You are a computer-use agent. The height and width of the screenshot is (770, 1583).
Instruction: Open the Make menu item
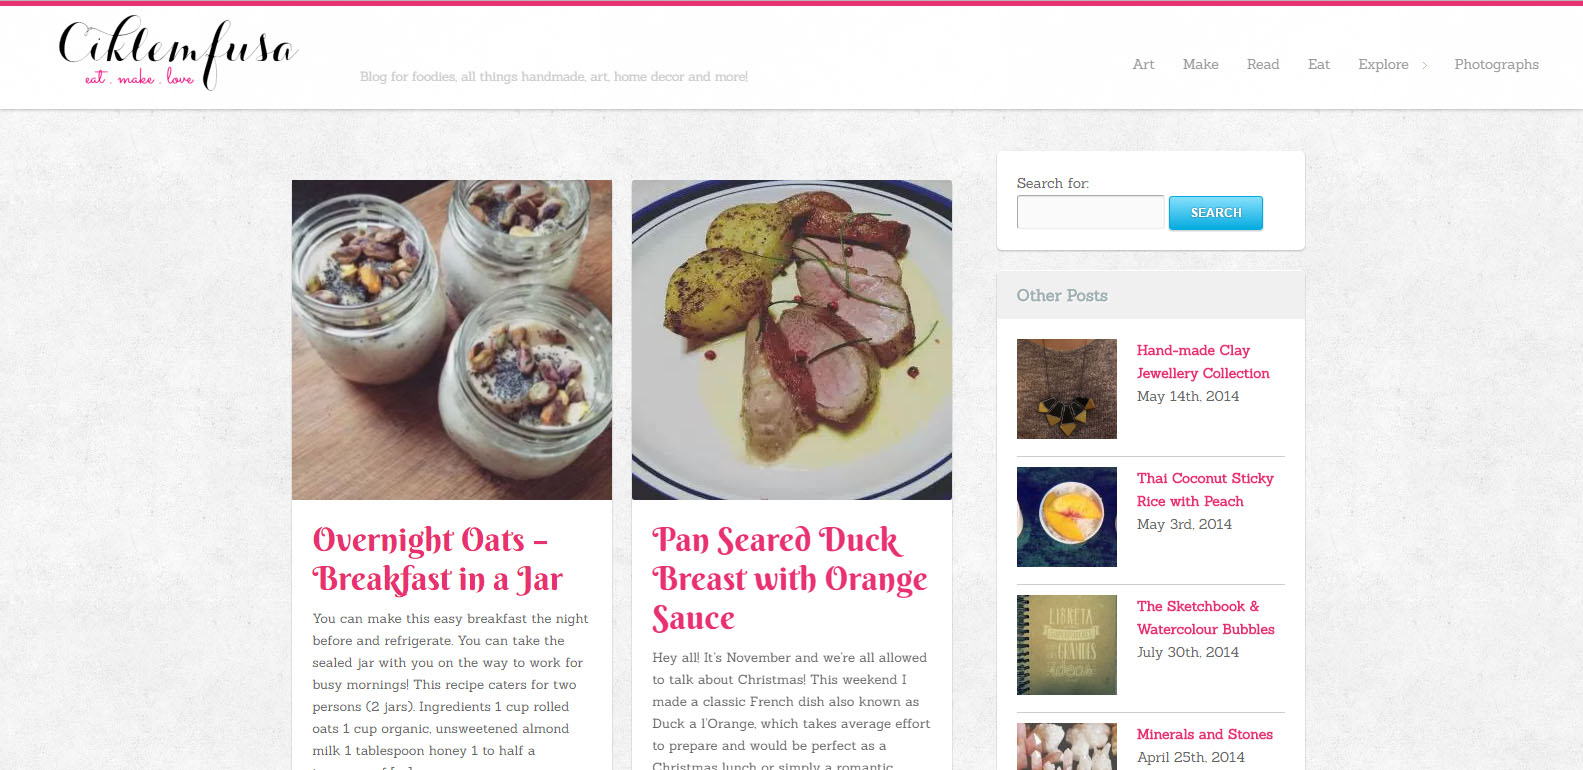(x=1200, y=64)
